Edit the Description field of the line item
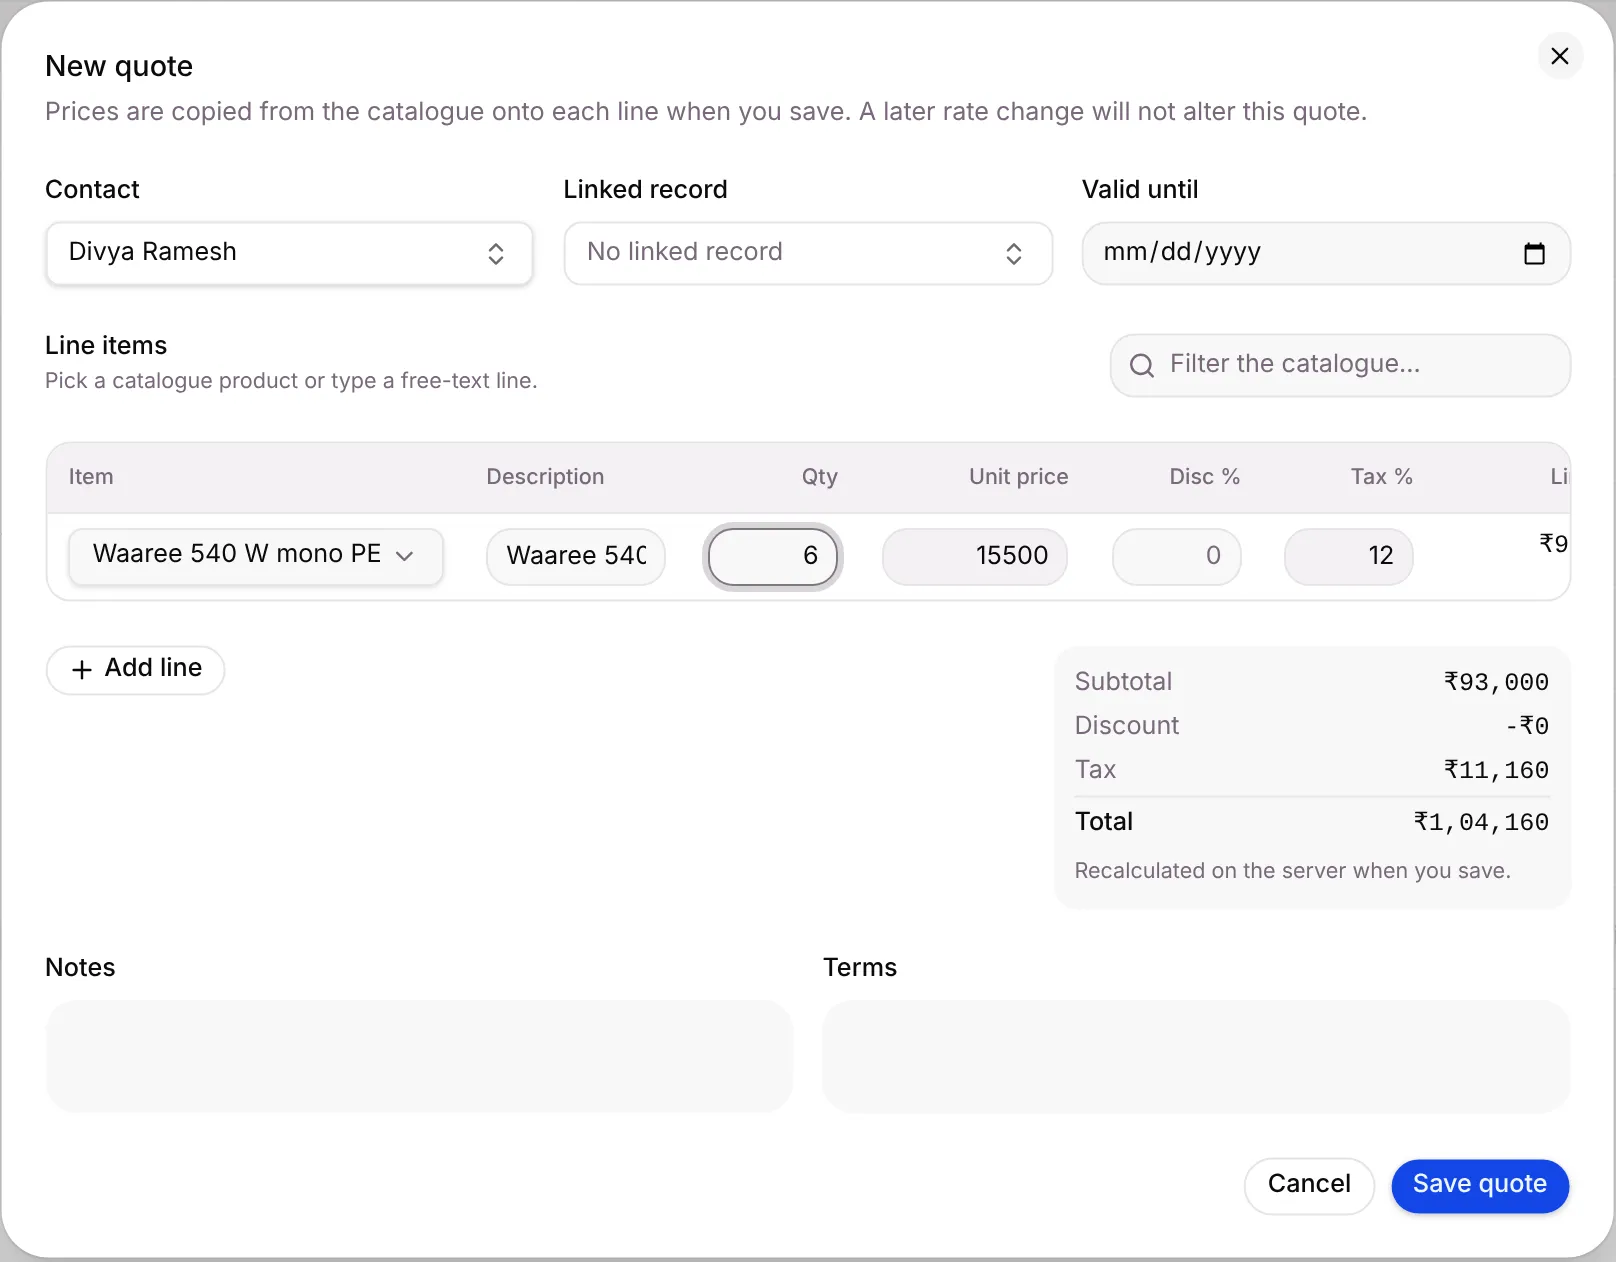The image size is (1616, 1262). point(576,556)
